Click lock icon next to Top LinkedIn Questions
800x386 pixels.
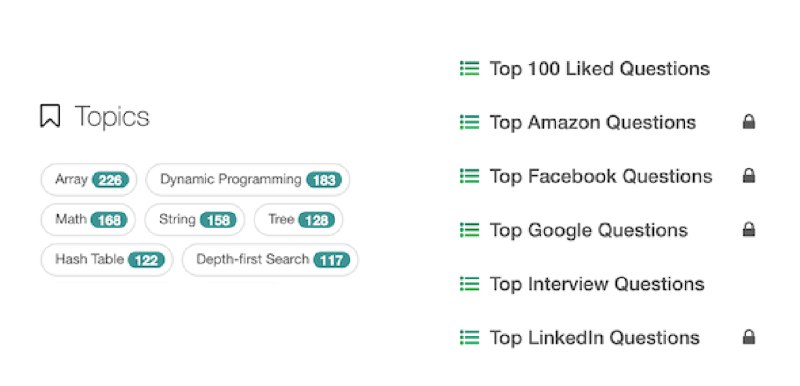click(x=748, y=337)
